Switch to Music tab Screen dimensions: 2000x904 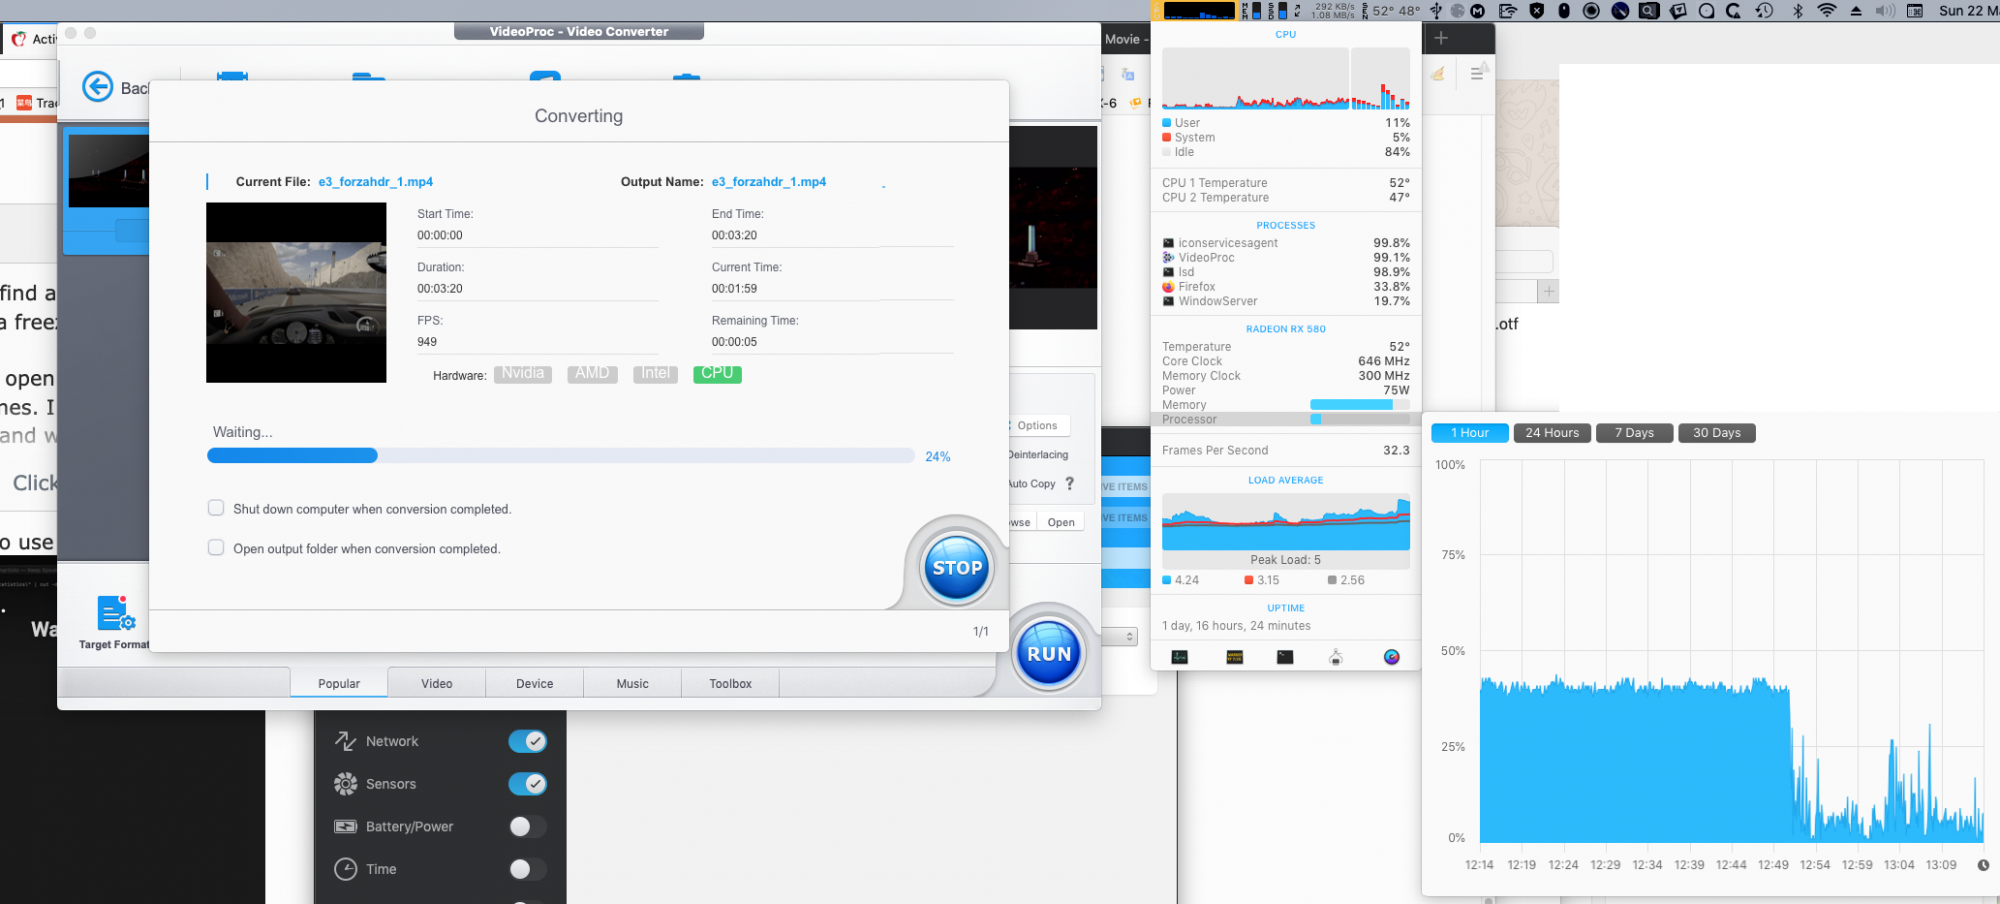[x=633, y=683]
